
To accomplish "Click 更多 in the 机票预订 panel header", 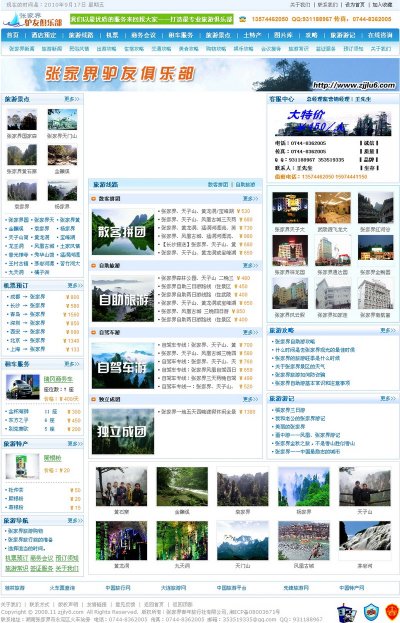I will 75,285.
